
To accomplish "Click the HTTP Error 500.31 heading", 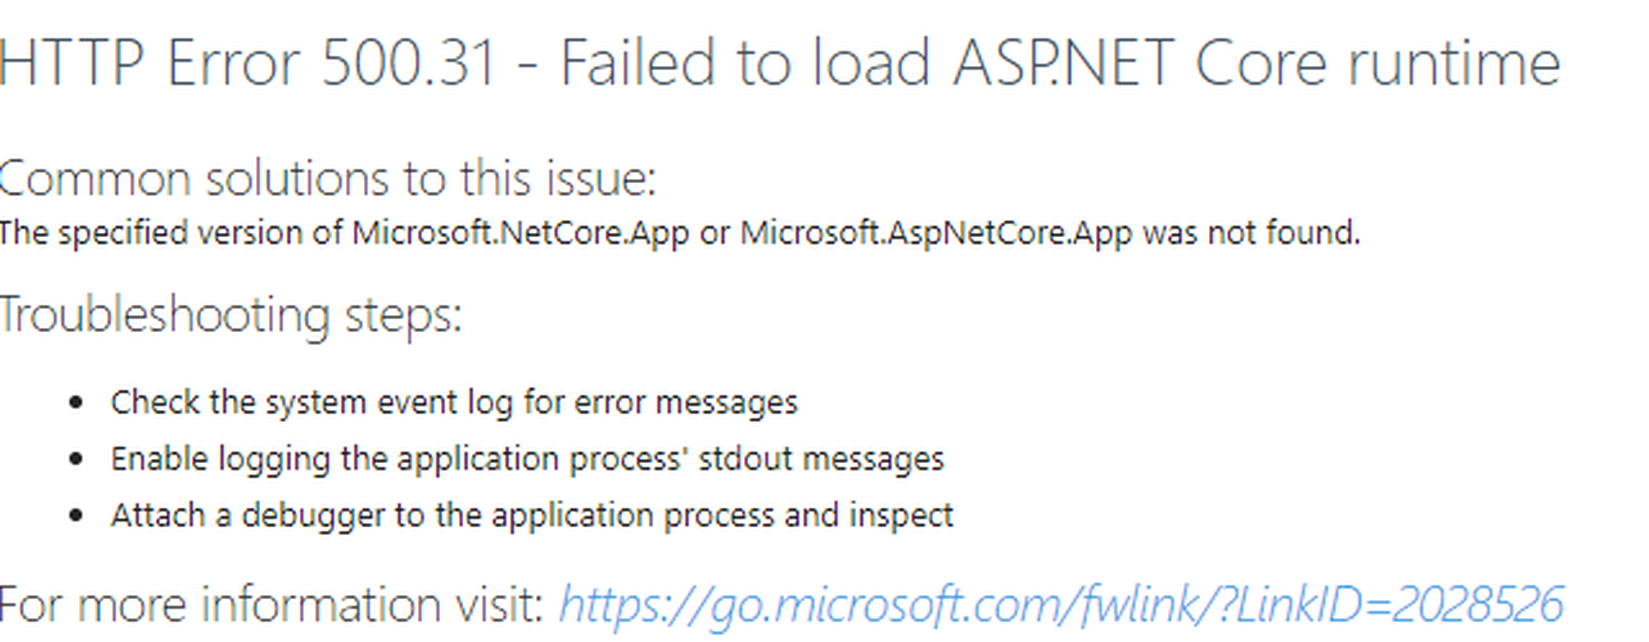I will tap(780, 63).
